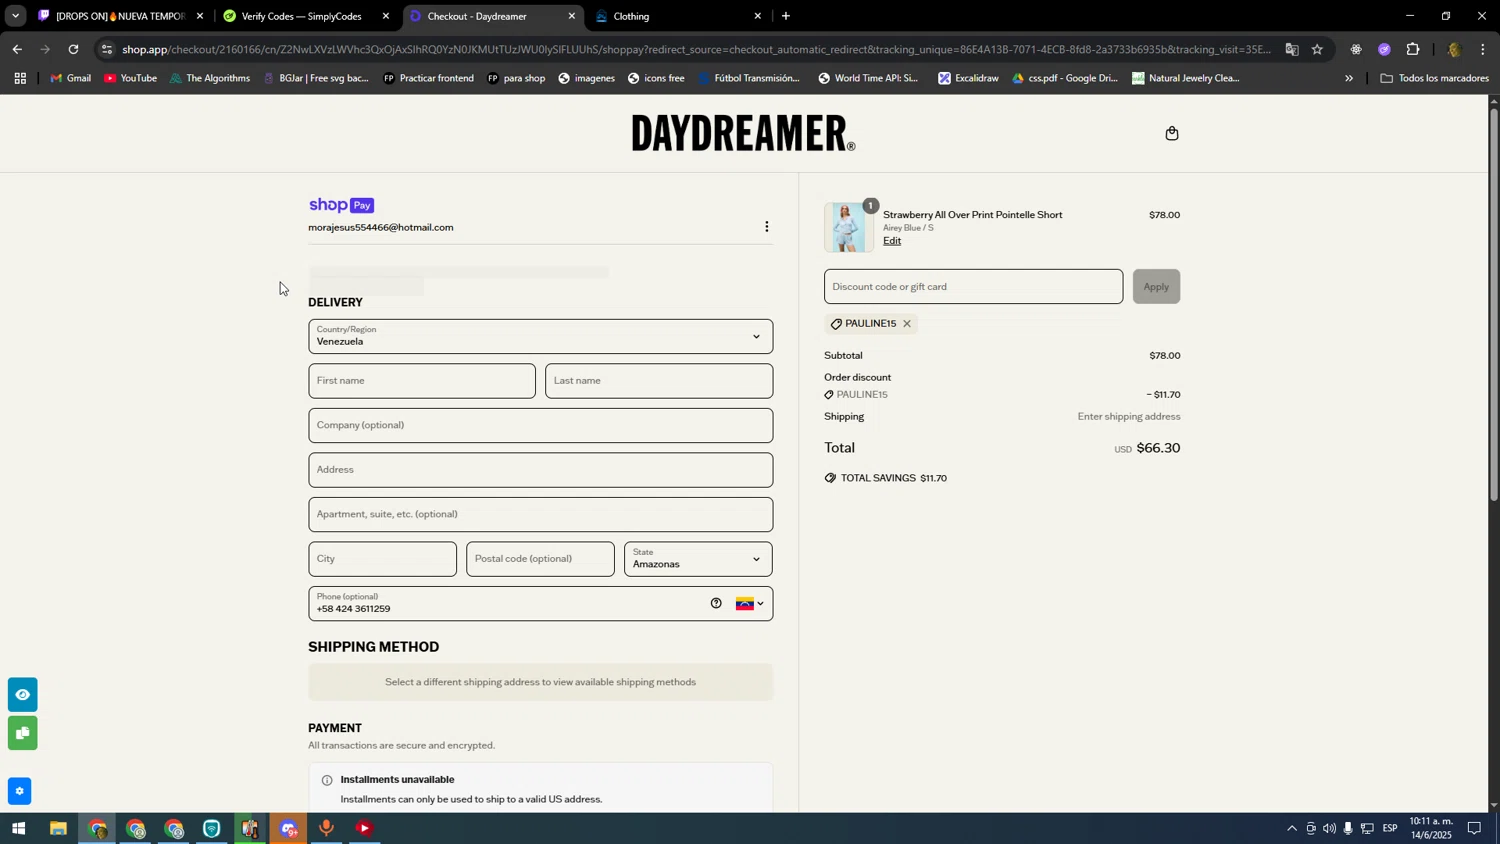Open phone number help tooltip icon

[x=716, y=603]
